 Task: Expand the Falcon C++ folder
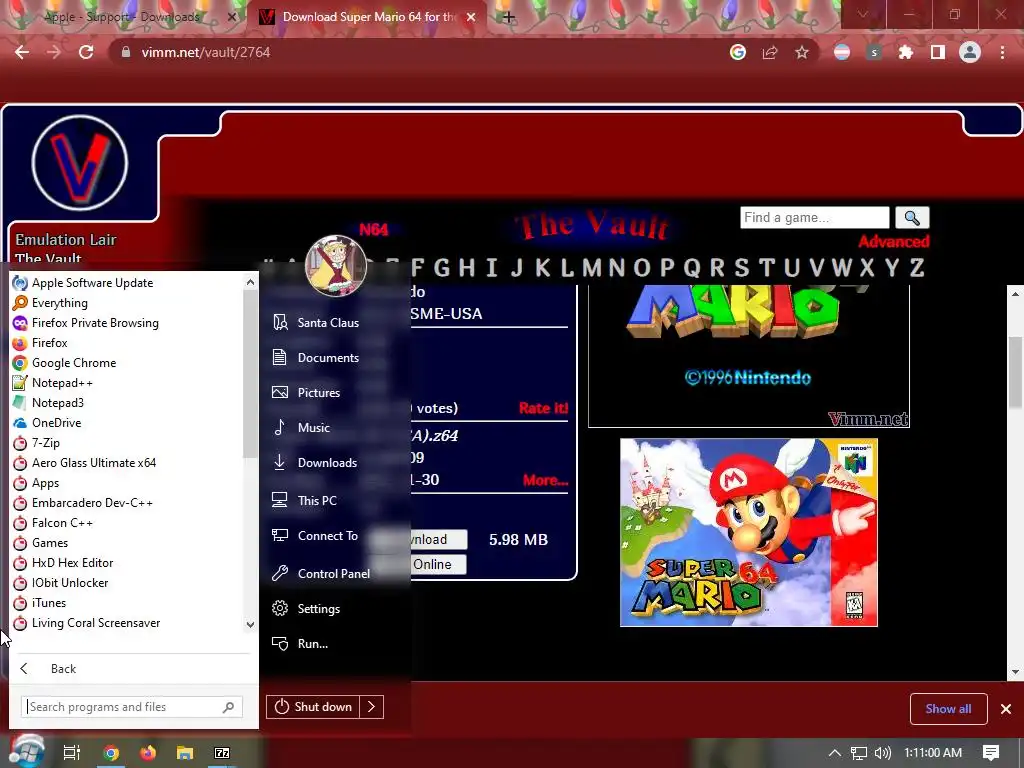click(x=62, y=523)
